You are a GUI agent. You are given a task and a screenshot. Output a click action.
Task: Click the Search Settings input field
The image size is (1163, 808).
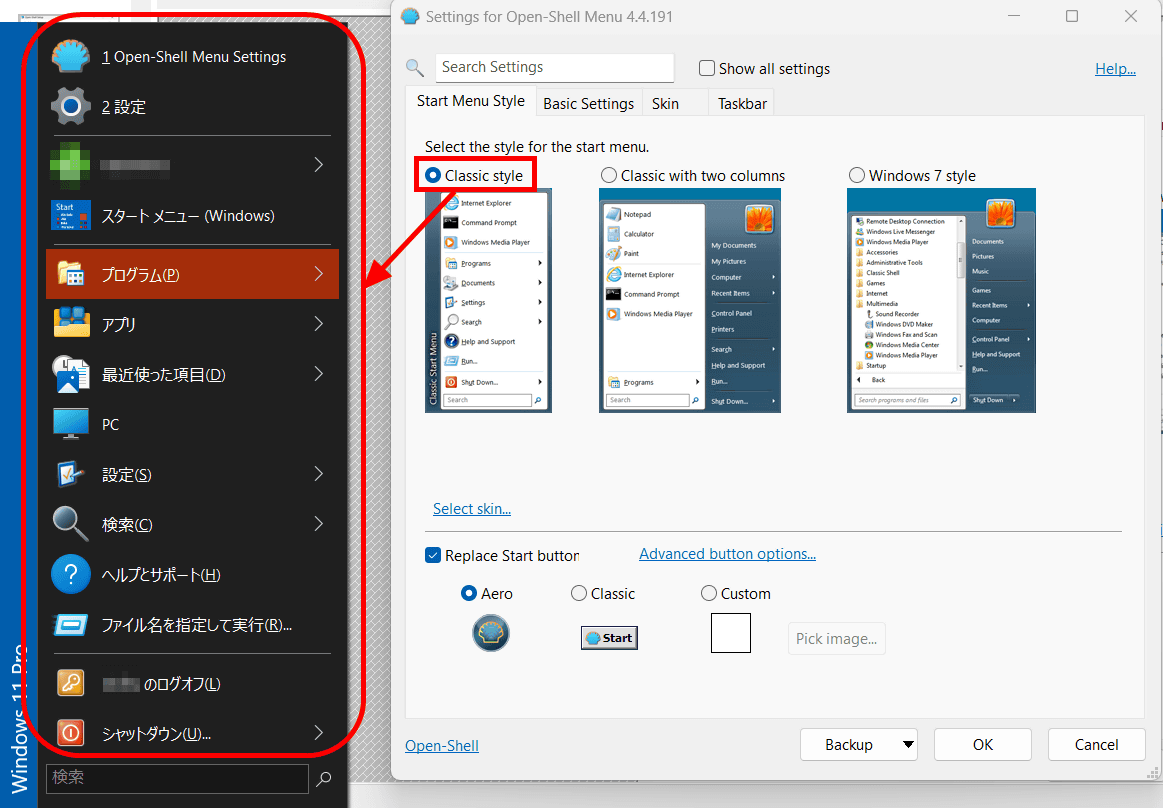pos(554,67)
